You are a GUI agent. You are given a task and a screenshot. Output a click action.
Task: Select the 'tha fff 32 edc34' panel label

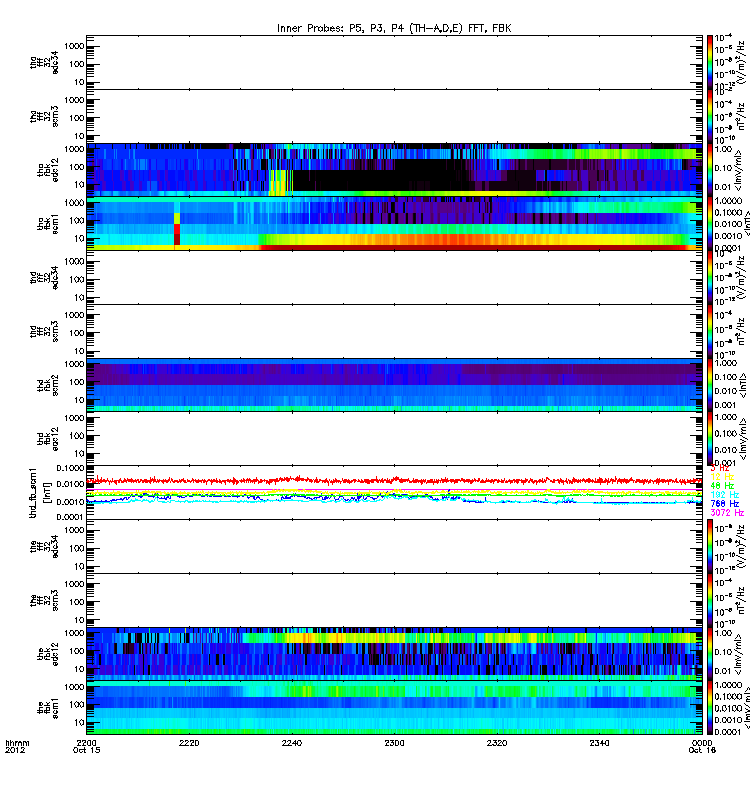tap(44, 63)
